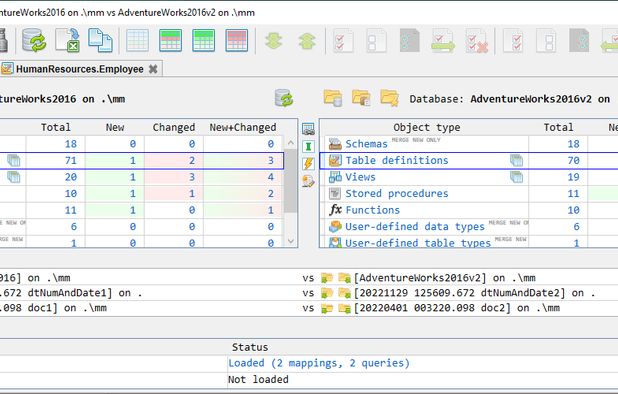Click the Not loaded status text
Viewport: 618px width, 394px height.
(258, 379)
